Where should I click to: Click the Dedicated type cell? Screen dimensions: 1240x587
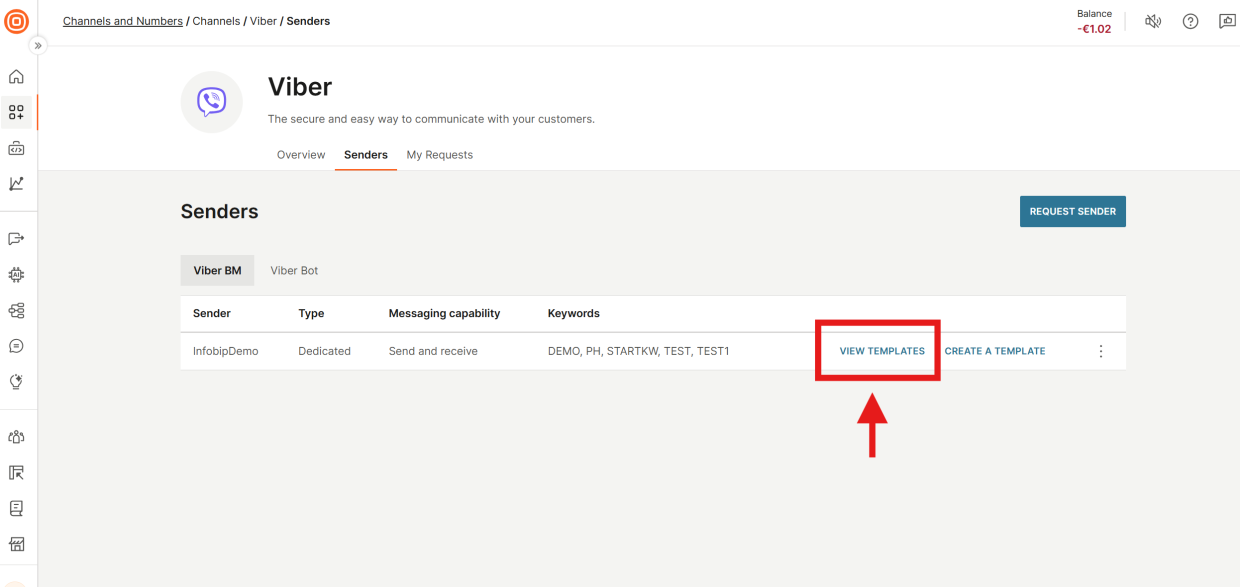(324, 351)
